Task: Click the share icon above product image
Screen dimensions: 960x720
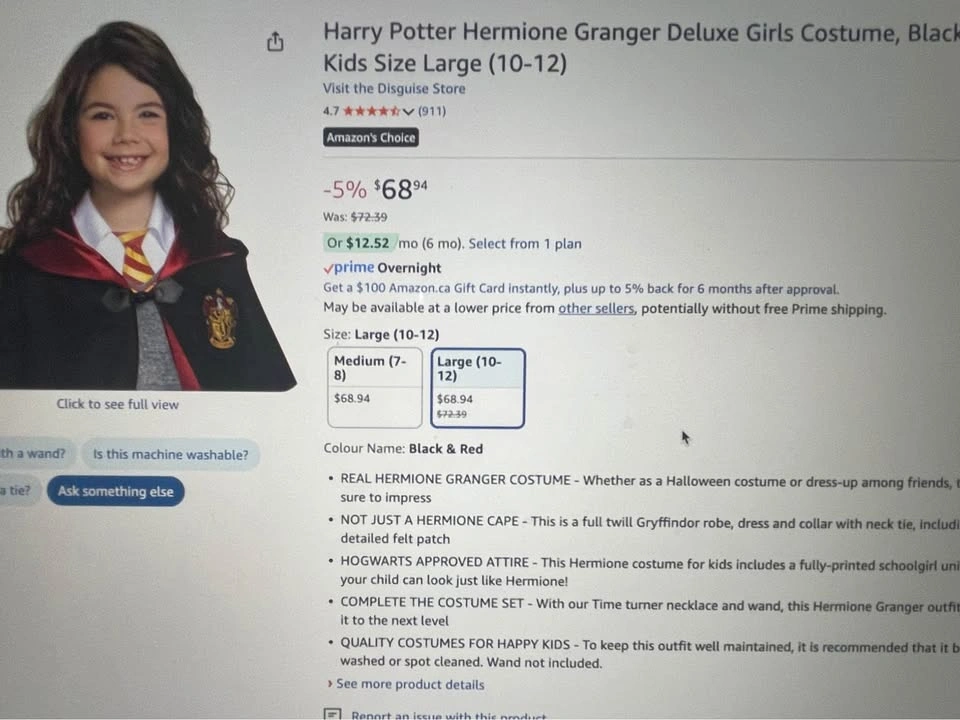Action: tap(276, 42)
